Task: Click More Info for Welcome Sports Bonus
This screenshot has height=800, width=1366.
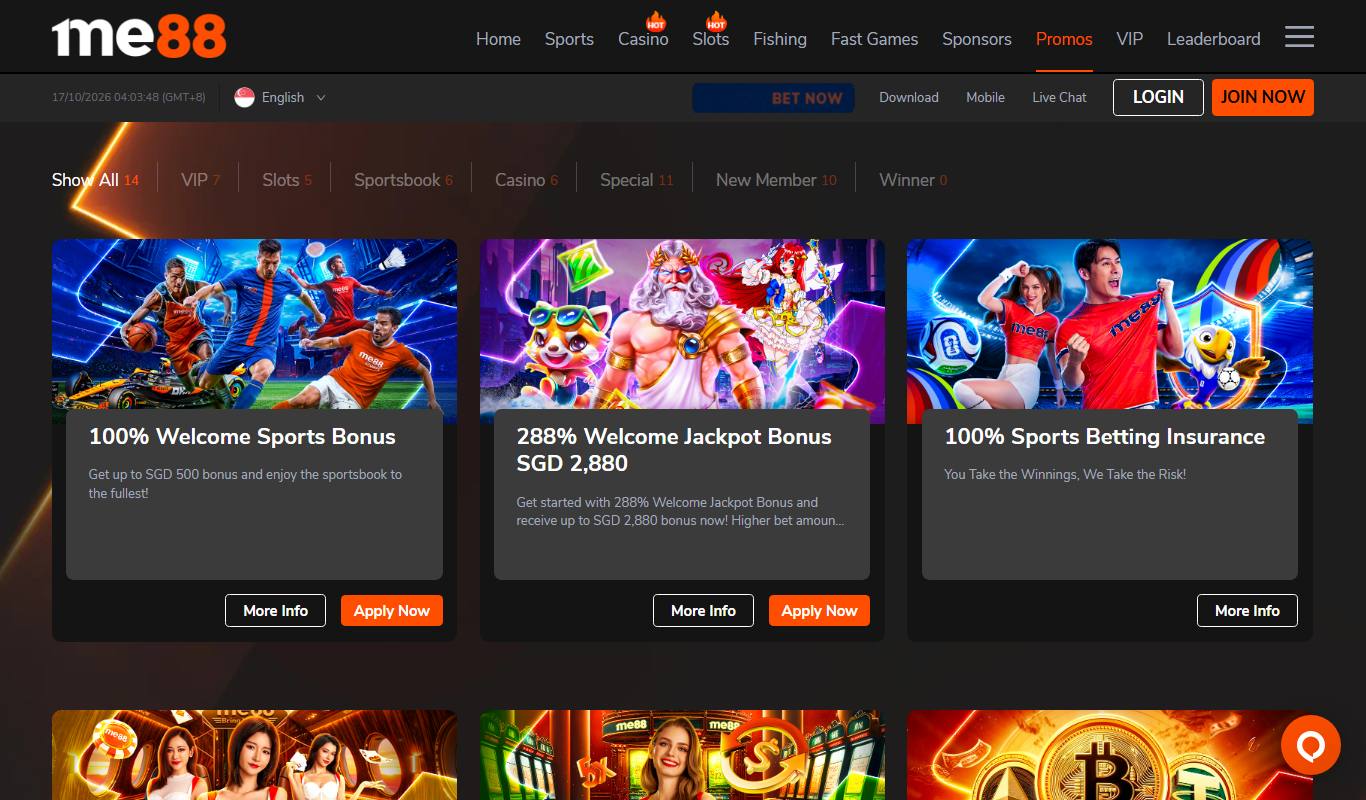Action: click(275, 611)
